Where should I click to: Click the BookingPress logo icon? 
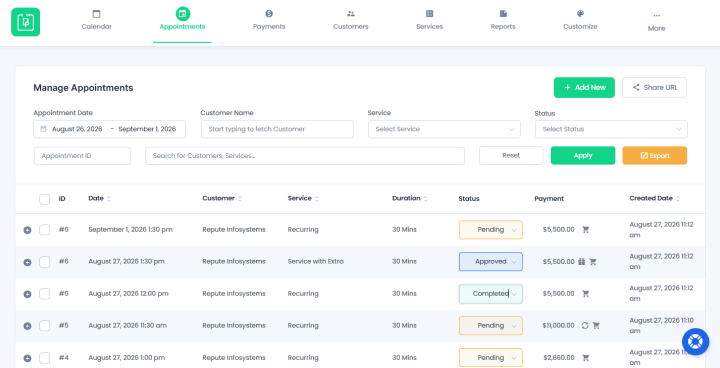[26, 22]
